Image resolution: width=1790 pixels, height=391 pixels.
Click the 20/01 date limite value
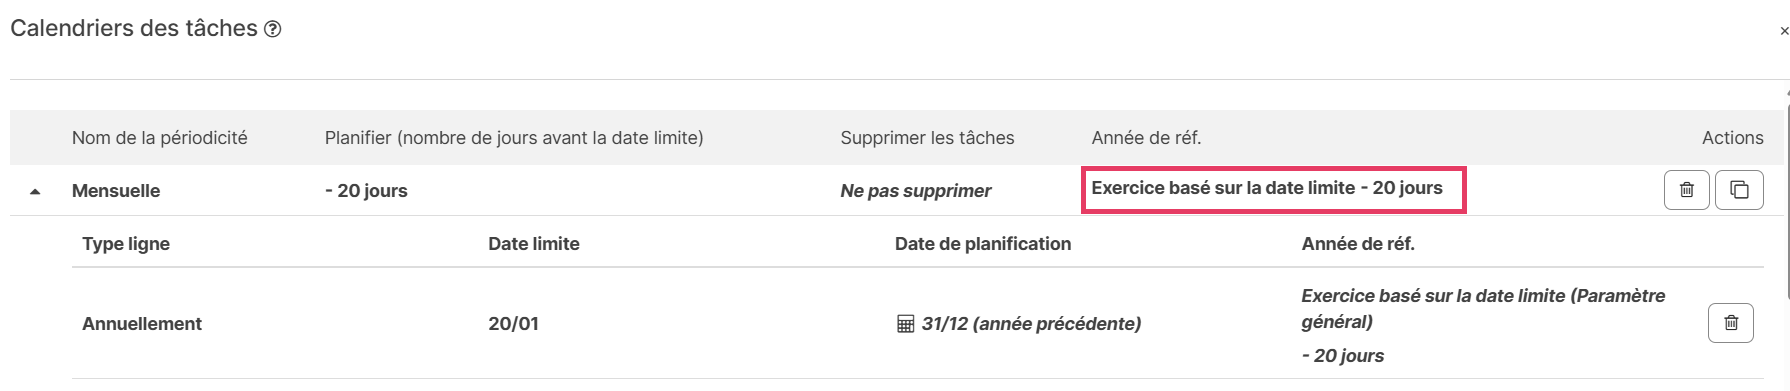coord(513,324)
